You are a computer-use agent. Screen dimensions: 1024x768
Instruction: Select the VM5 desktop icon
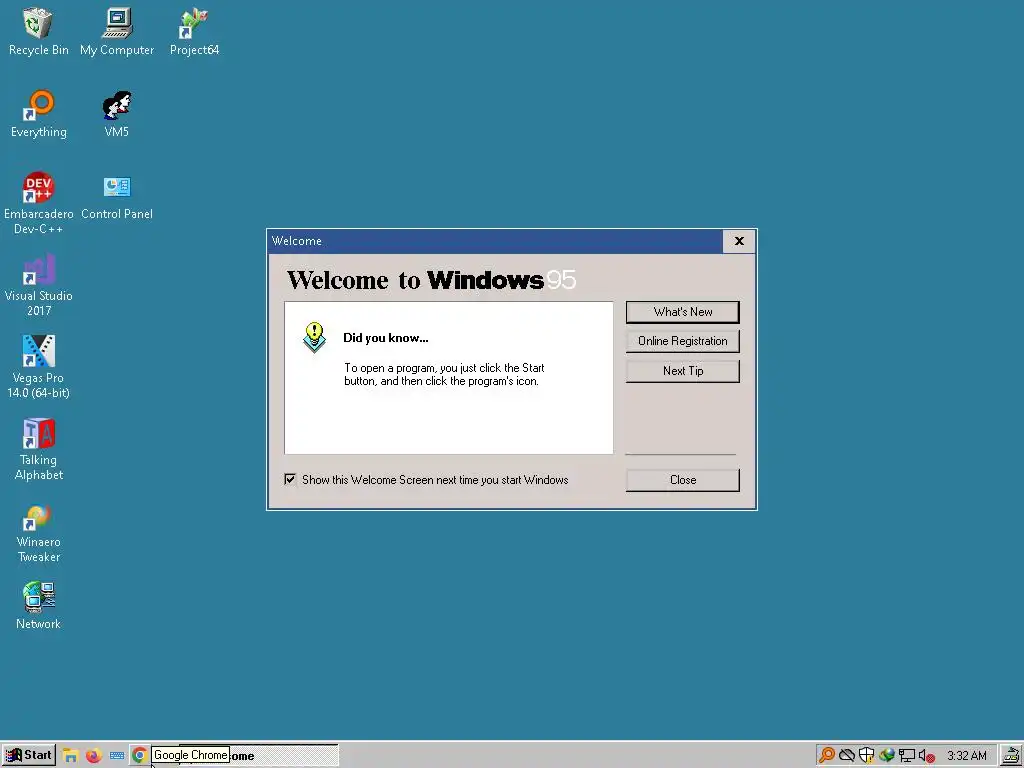coord(116,114)
